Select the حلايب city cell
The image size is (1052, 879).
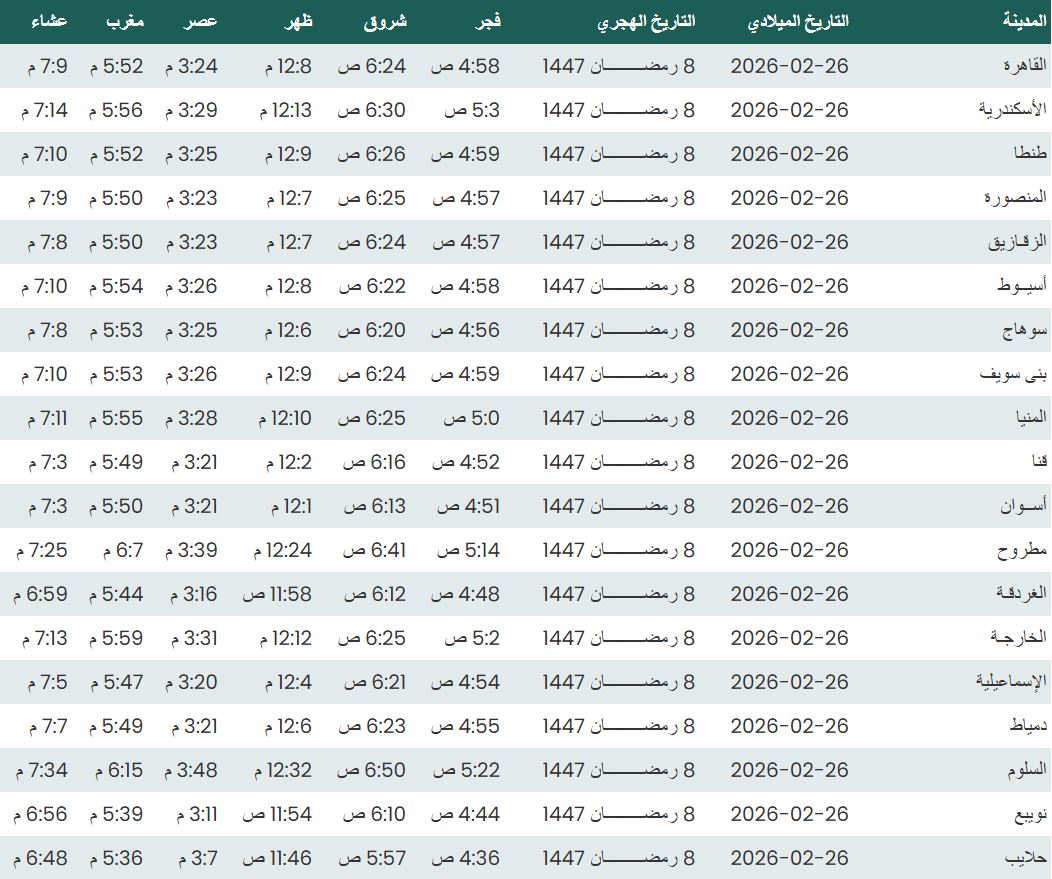coord(1026,858)
